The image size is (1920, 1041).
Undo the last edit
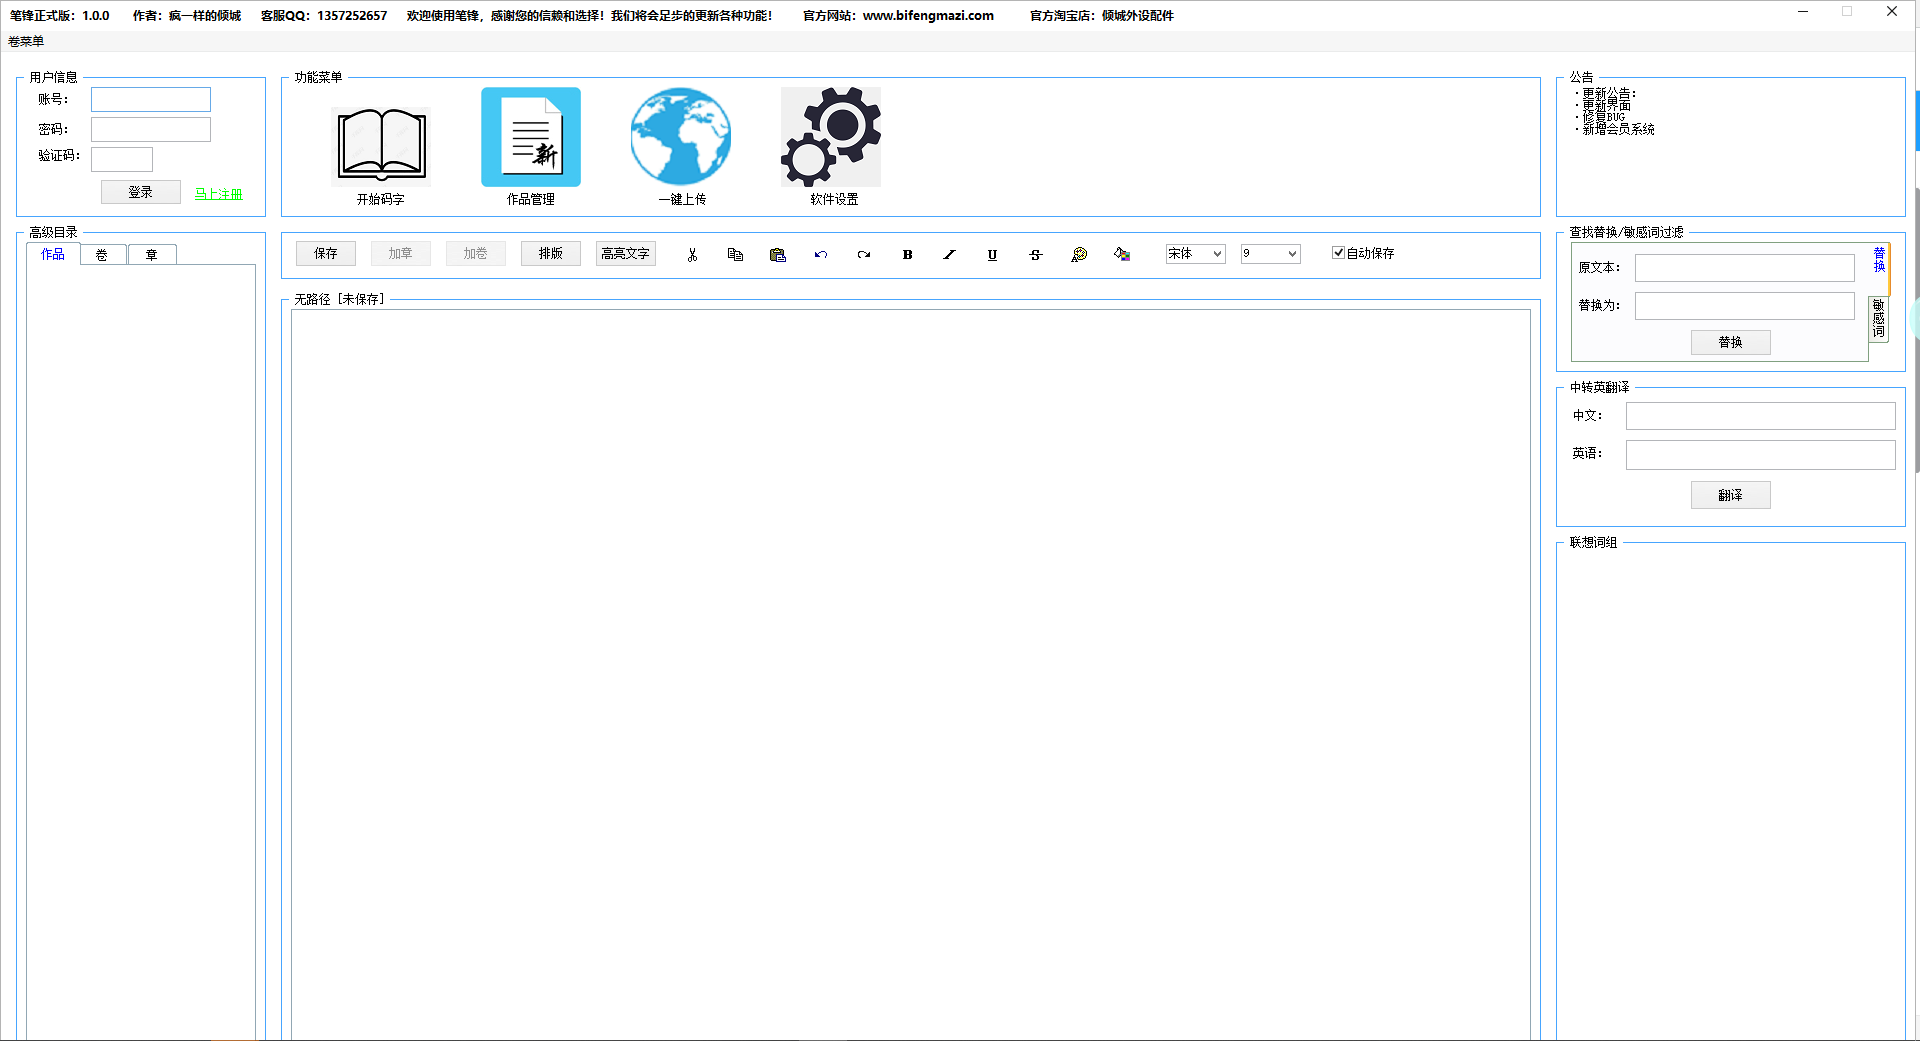coord(821,255)
